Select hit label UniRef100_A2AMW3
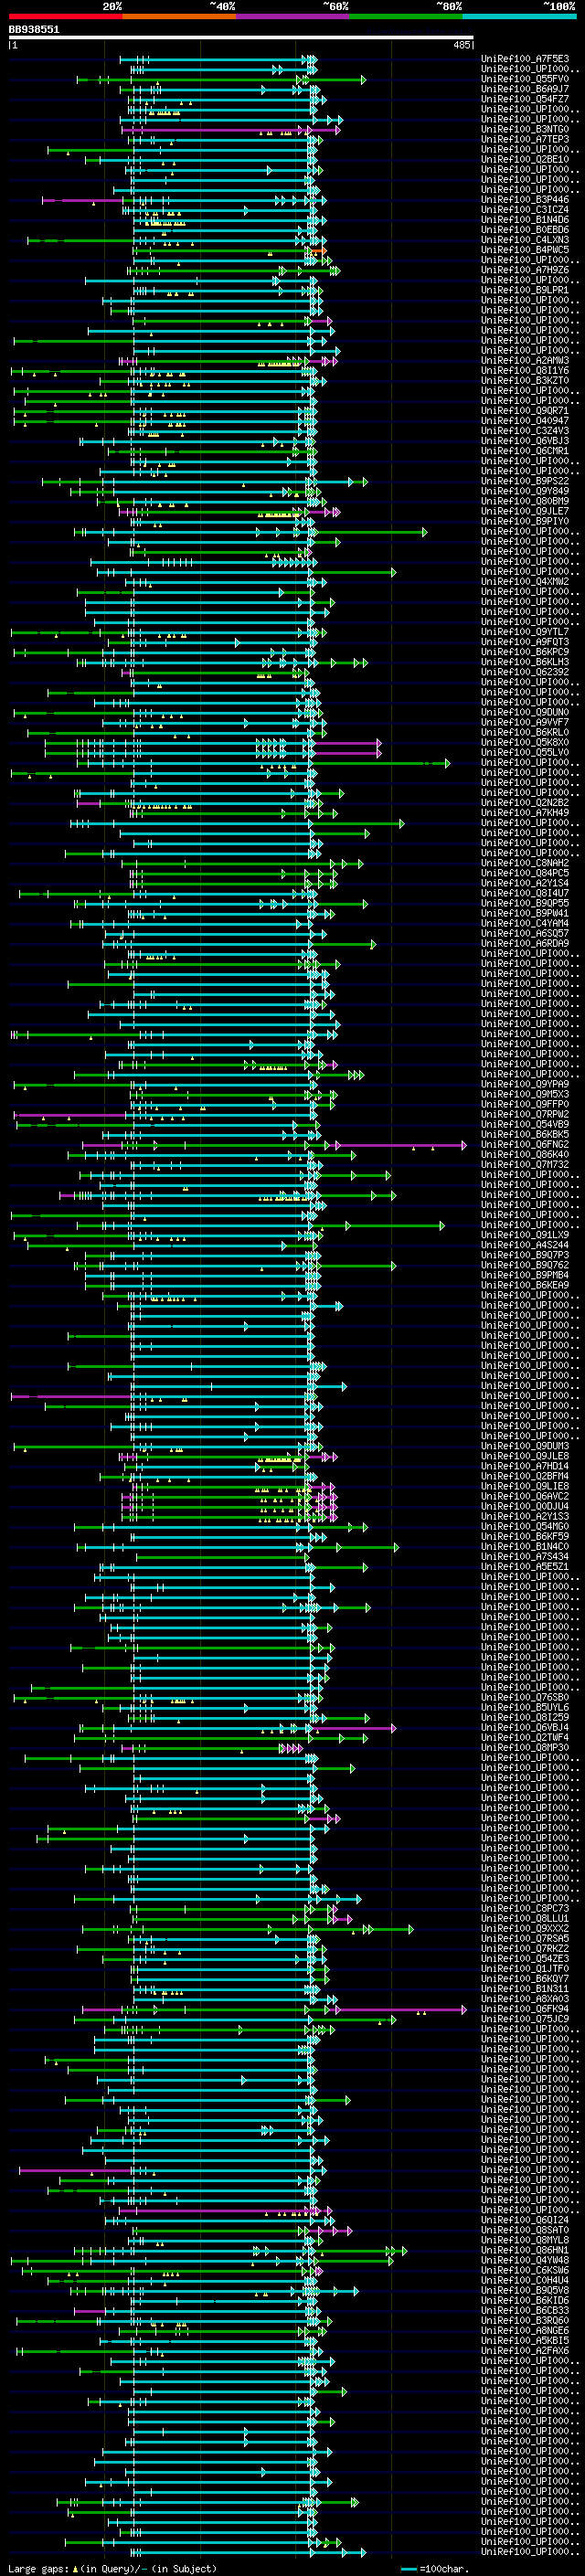The width and height of the screenshot is (585, 2576). pyautogui.click(x=525, y=361)
